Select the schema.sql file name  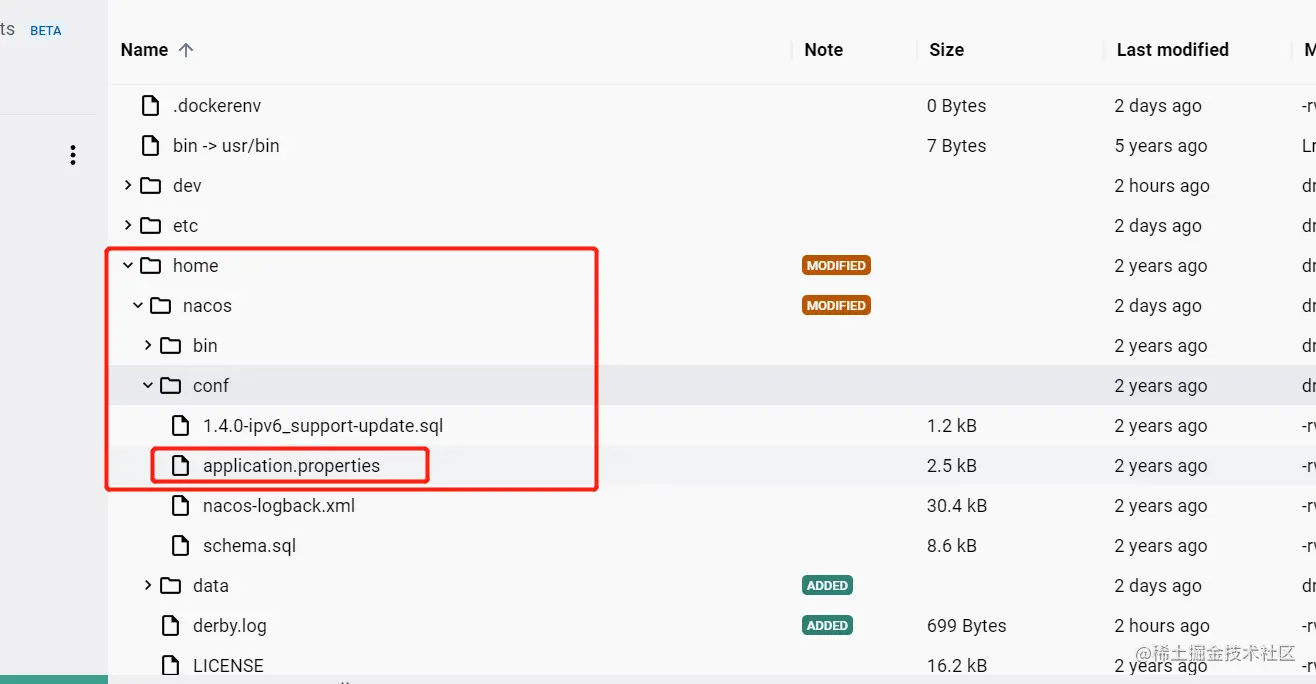click(x=249, y=546)
